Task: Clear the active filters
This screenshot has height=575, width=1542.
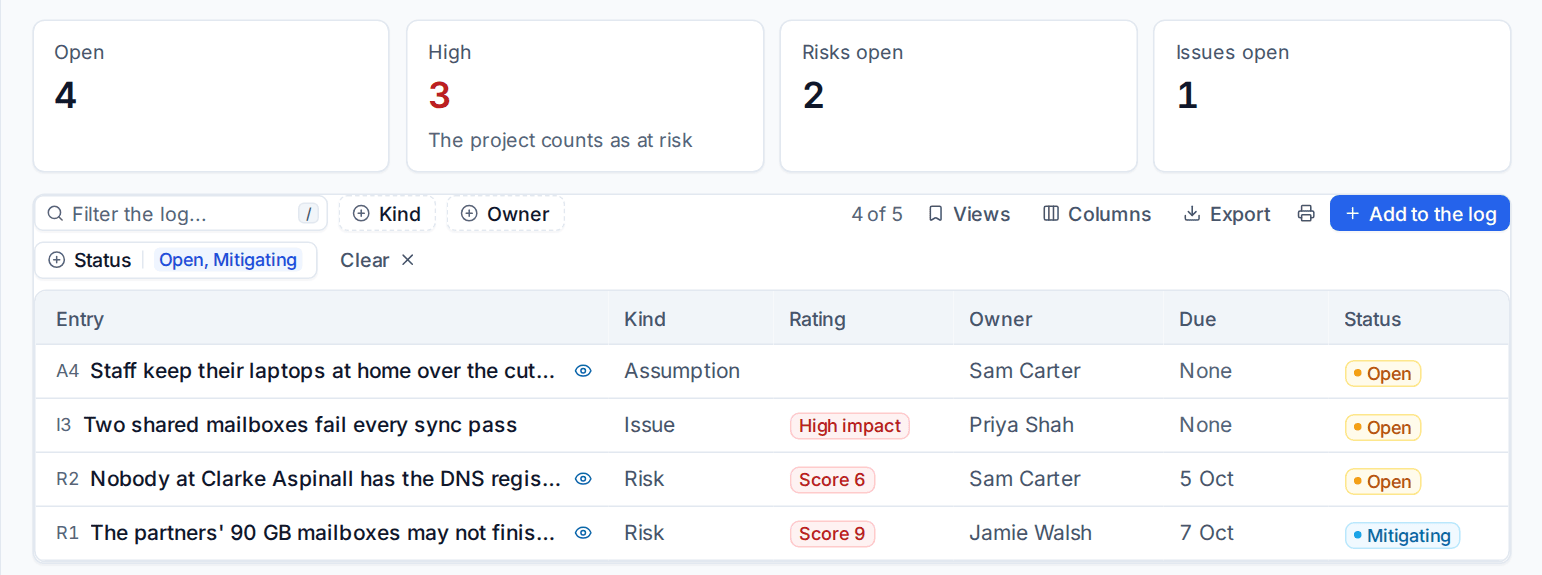Action: pos(376,260)
